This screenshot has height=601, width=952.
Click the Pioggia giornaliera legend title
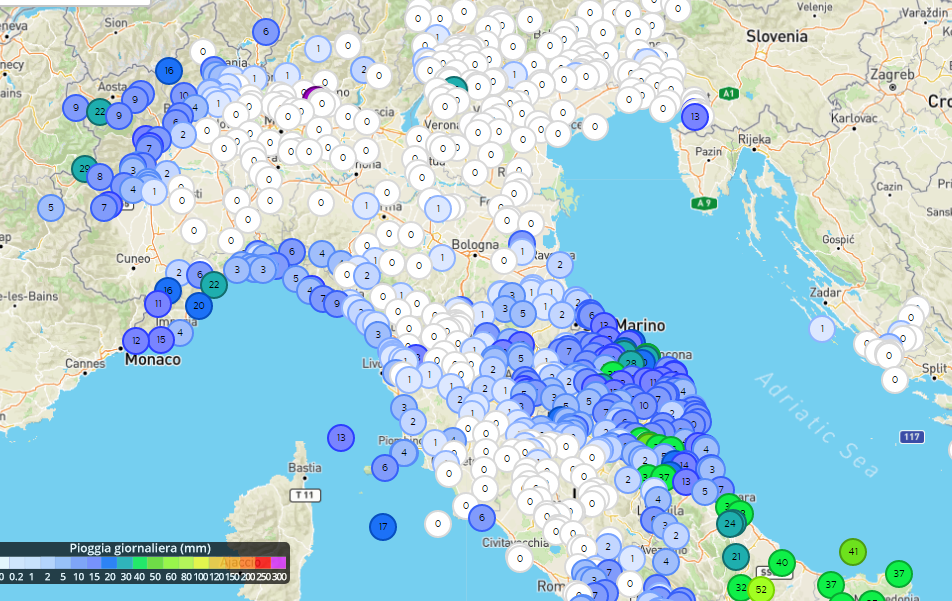click(140, 549)
